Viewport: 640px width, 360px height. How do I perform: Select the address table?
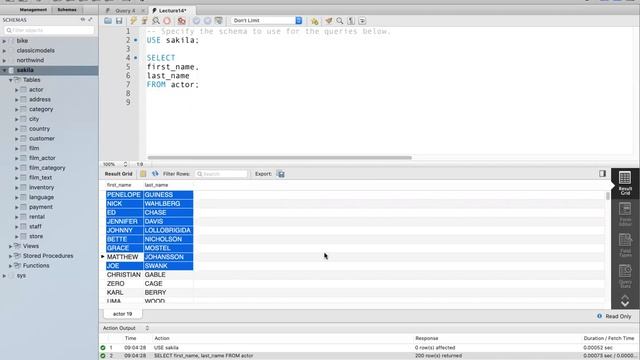click(40, 99)
